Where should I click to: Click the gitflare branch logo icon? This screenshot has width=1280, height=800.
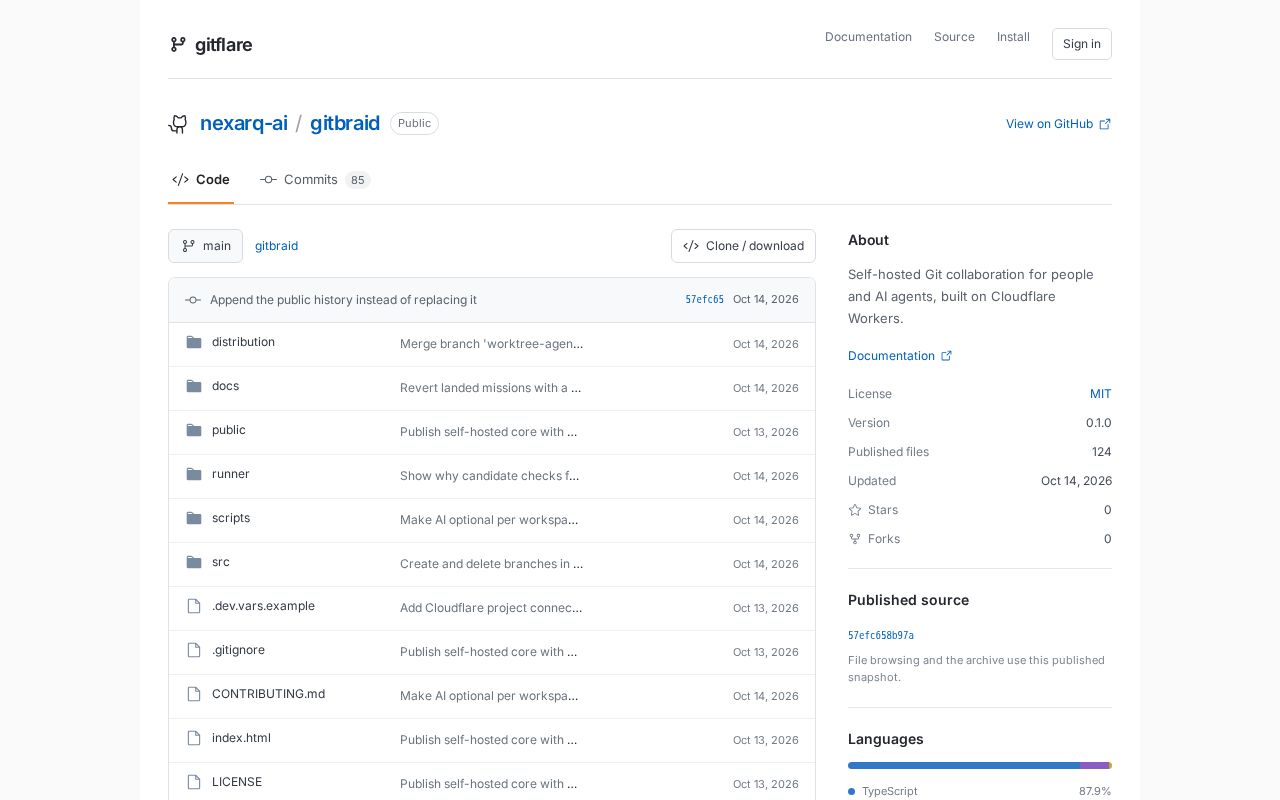(178, 44)
